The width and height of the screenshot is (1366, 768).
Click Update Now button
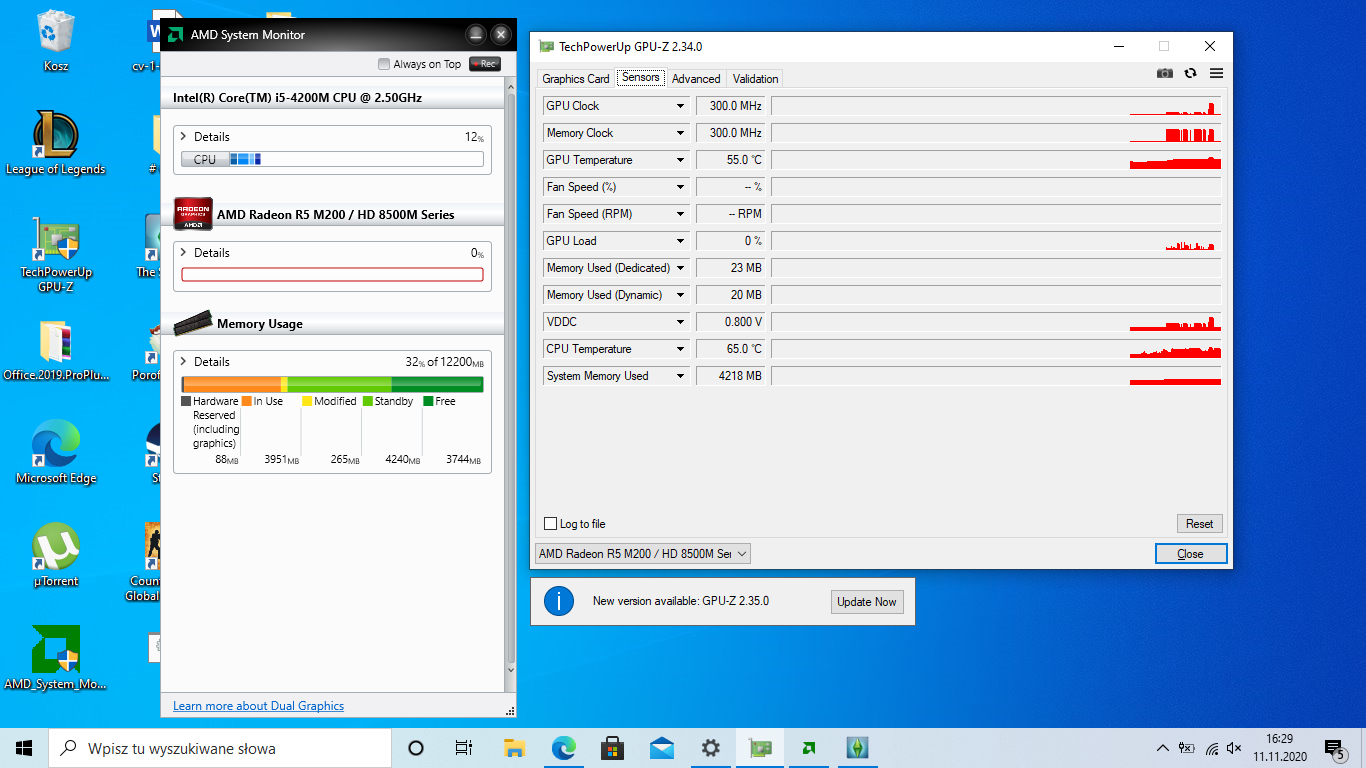tap(867, 602)
